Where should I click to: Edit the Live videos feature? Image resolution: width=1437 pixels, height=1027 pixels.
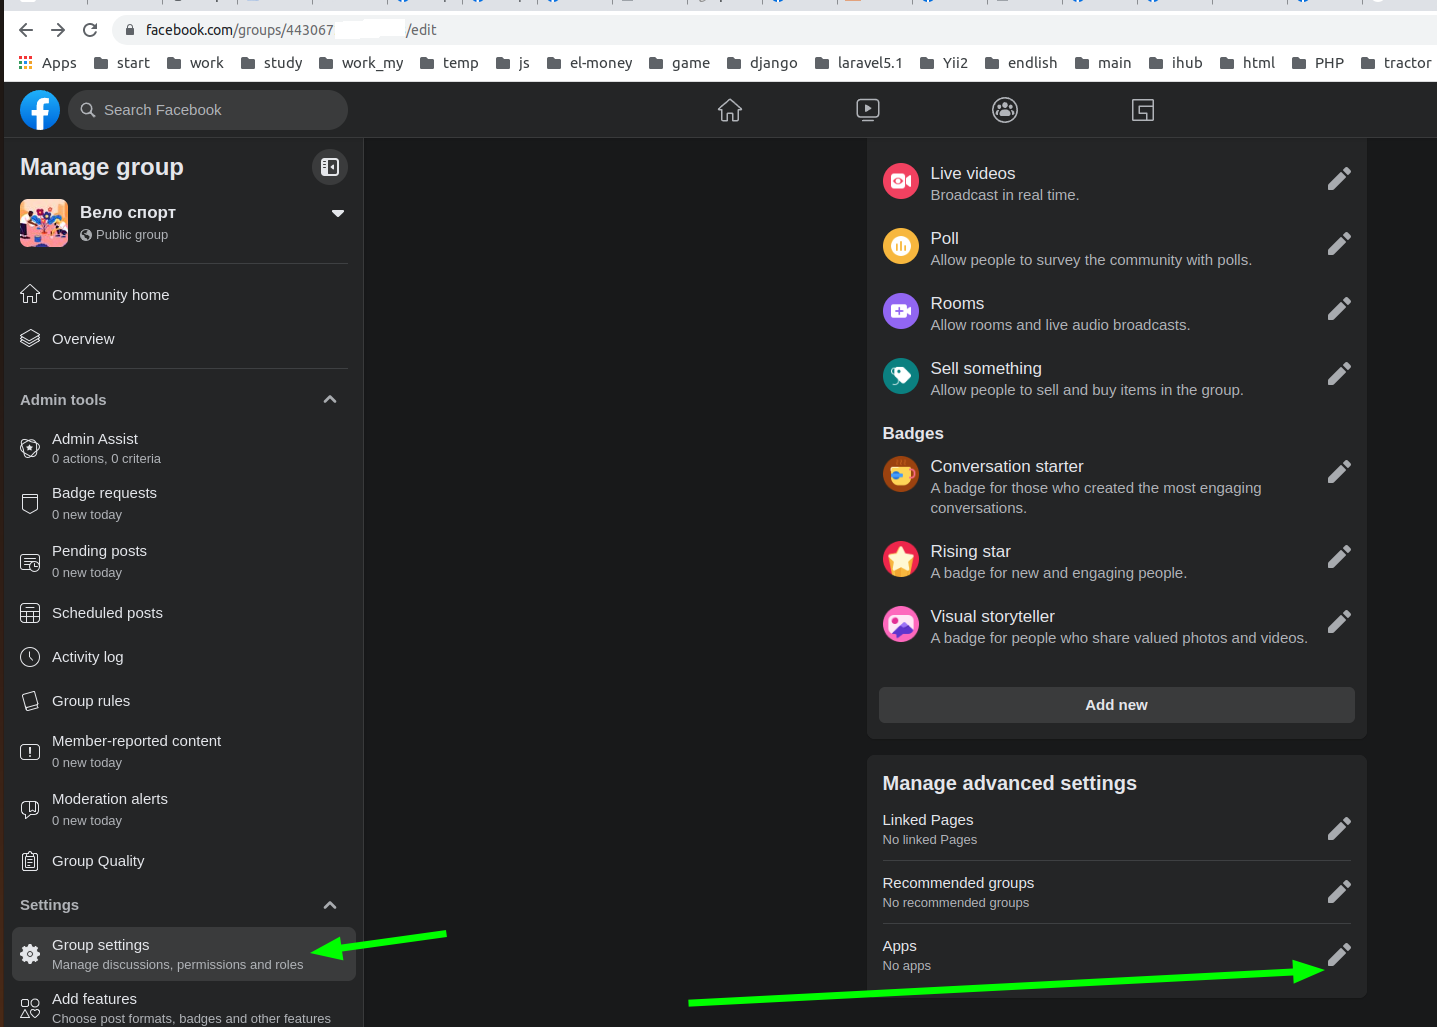[x=1339, y=179]
